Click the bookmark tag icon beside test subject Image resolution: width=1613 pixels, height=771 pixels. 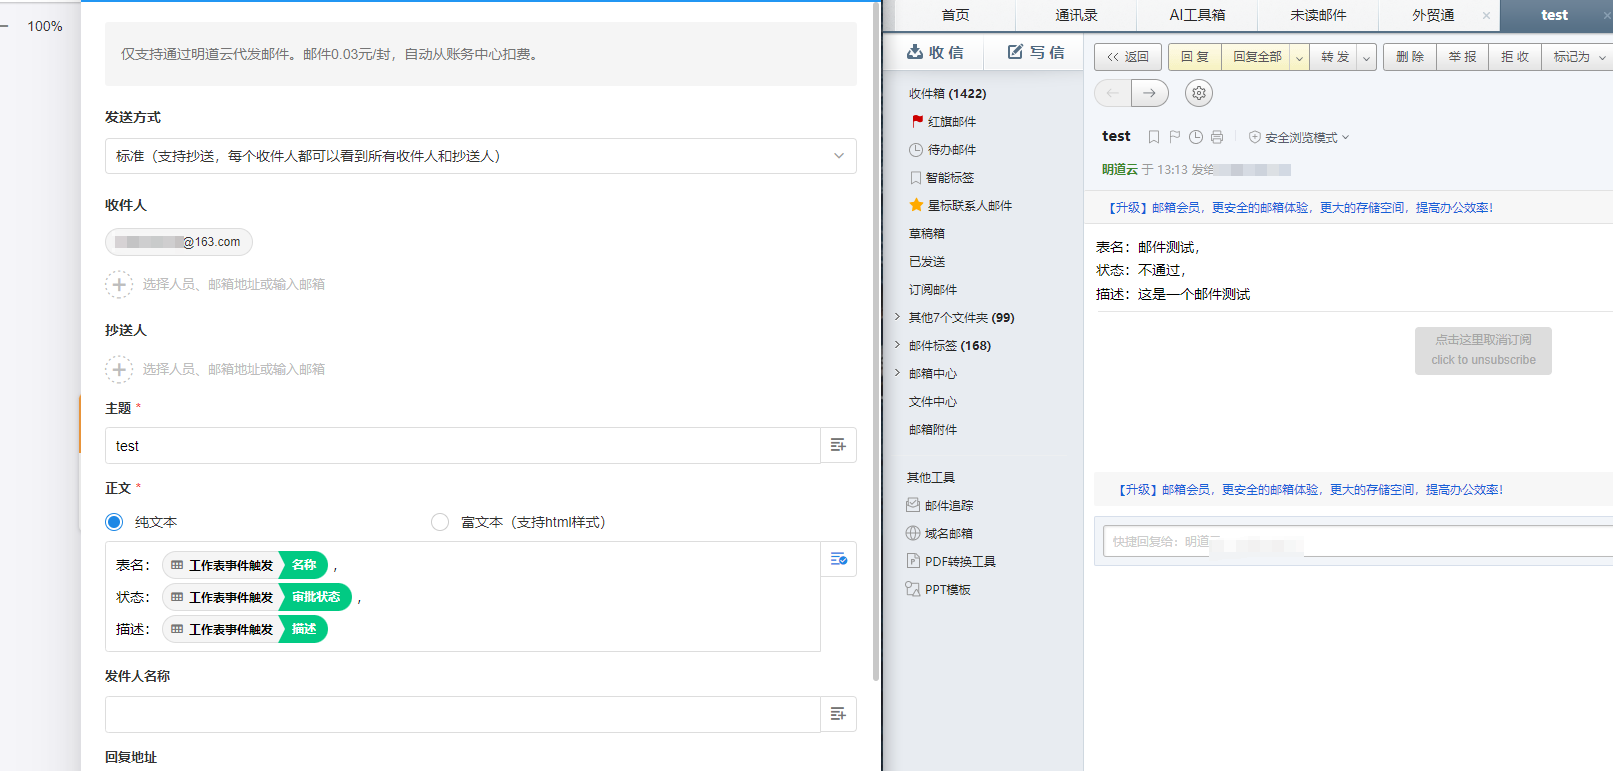(1153, 137)
